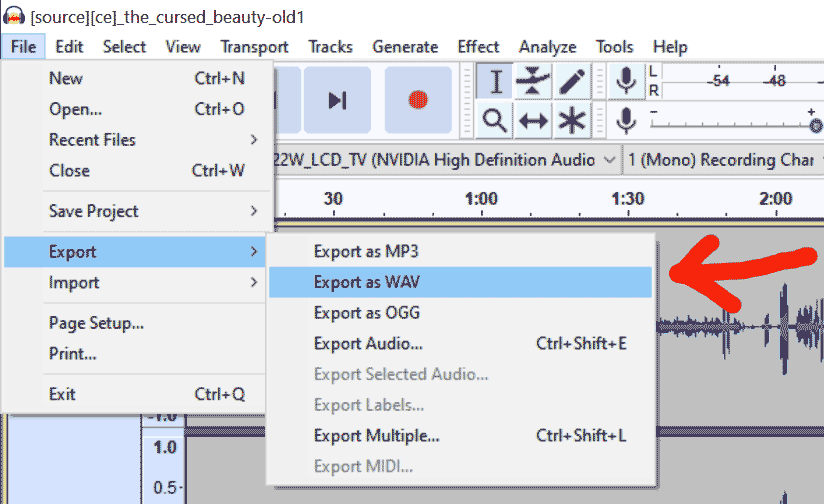Open the Tools menu
Image resolution: width=824 pixels, height=504 pixels.
(x=614, y=47)
